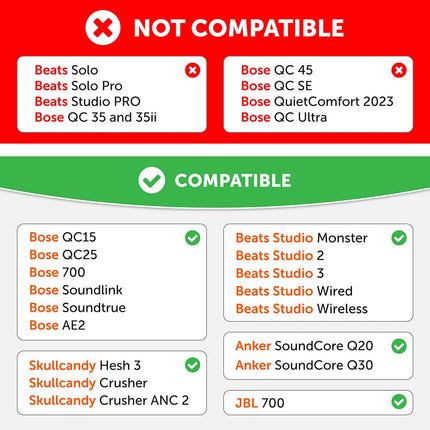Viewport: 430px width, 430px height.
Task: Click green check in Skullcandy Hesh 3 box
Action: point(192,365)
